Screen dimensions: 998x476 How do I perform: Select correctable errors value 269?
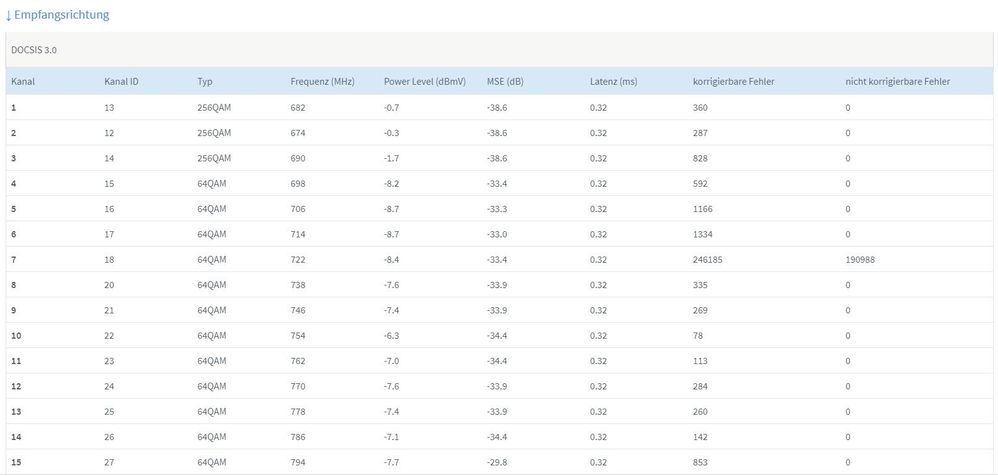coord(700,311)
